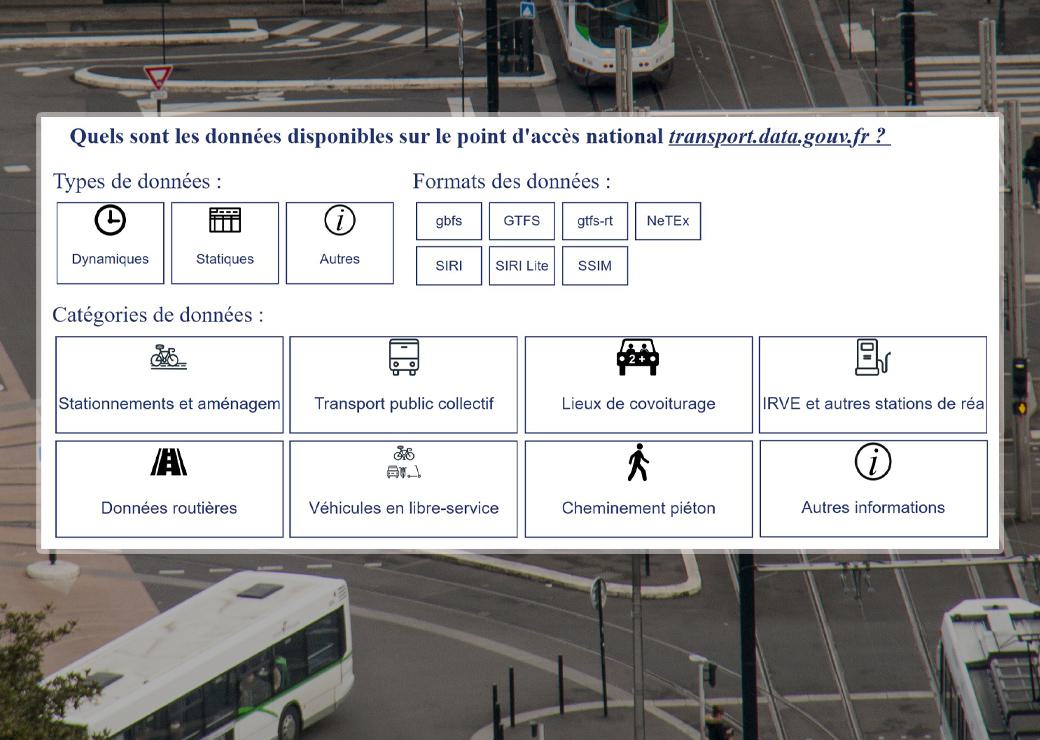Select the Lieux de covoiturage category card
The height and width of the screenshot is (740, 1040).
tap(638, 384)
